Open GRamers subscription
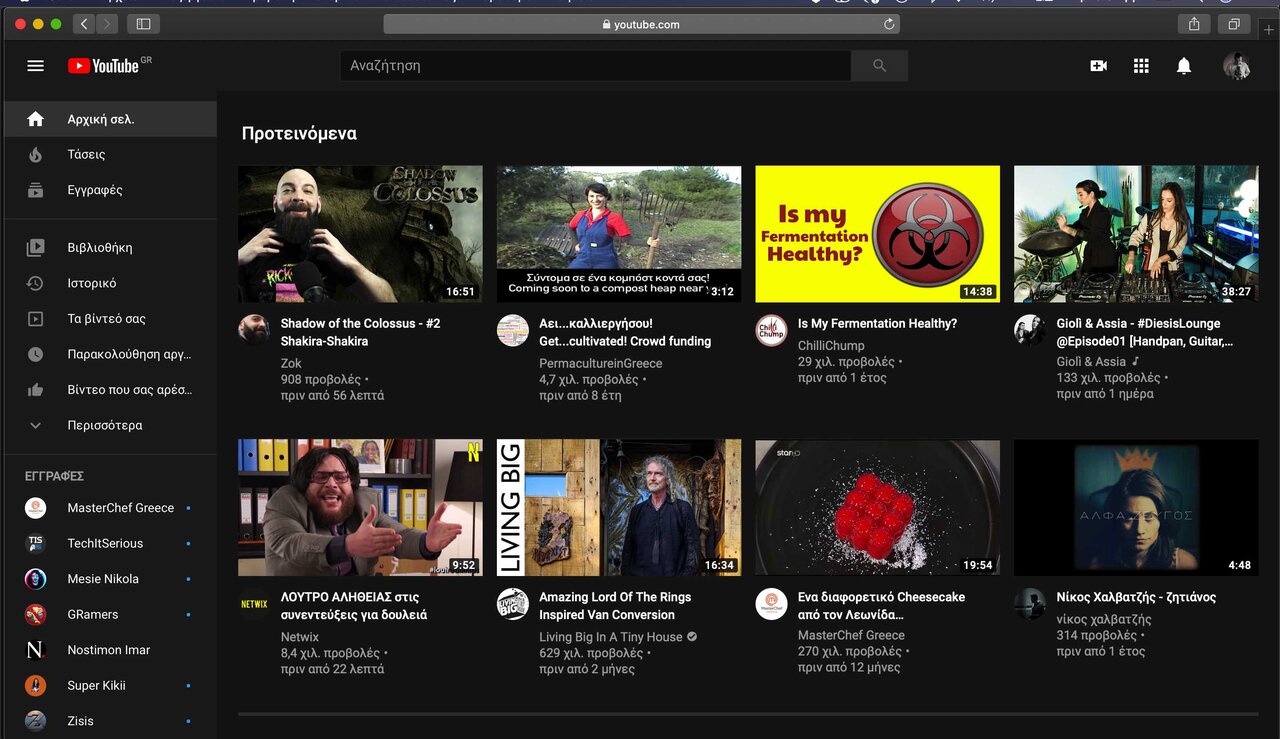 point(110,614)
